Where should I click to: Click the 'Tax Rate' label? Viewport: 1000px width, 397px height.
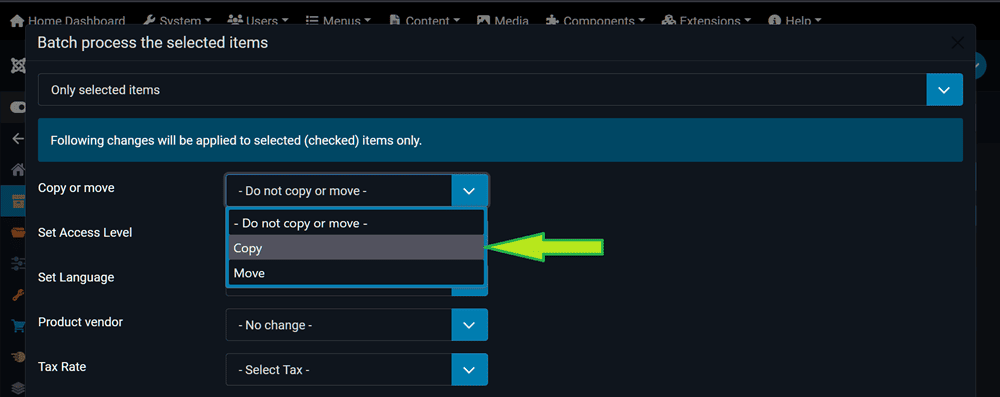pyautogui.click(x=62, y=366)
